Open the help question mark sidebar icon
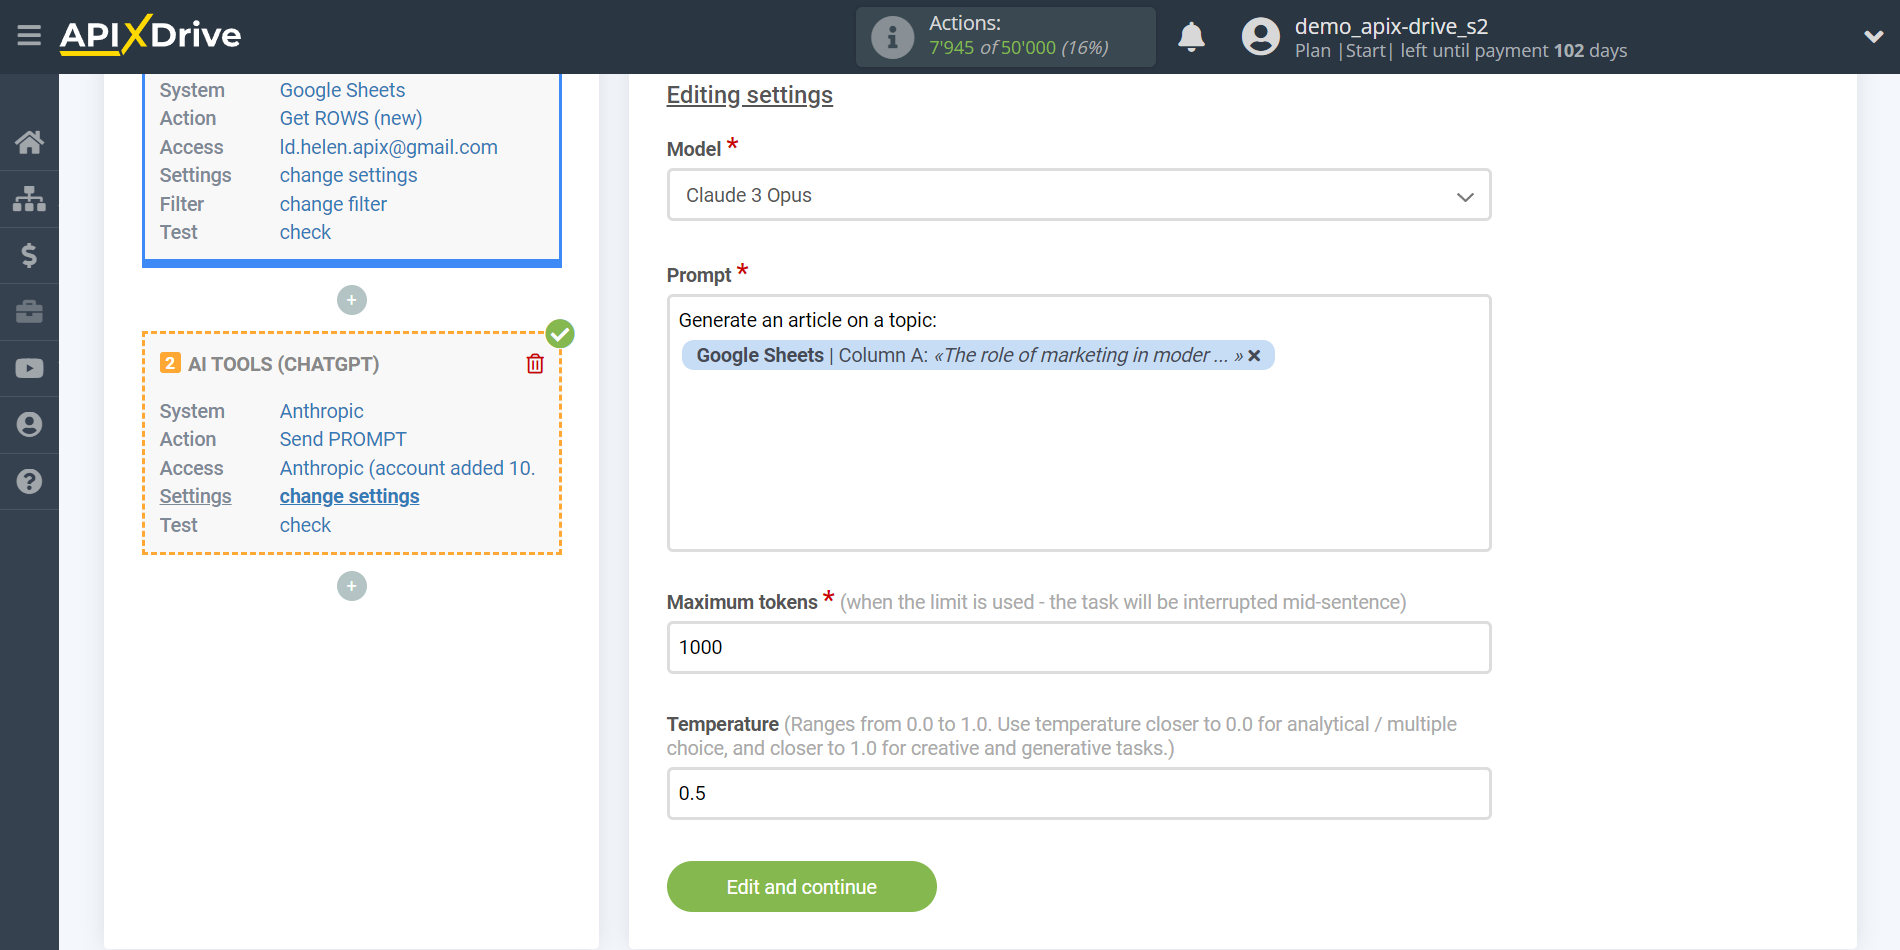The image size is (1900, 950). point(29,481)
